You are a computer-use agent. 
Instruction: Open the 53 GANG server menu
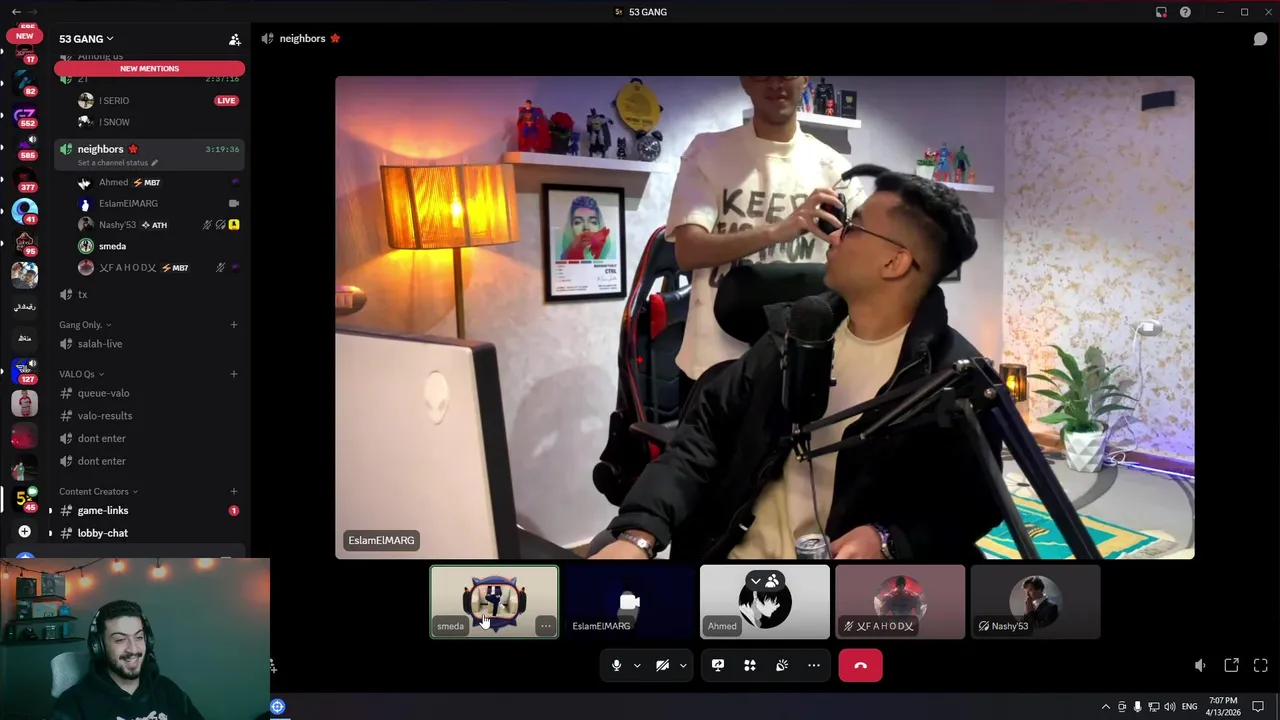click(86, 39)
